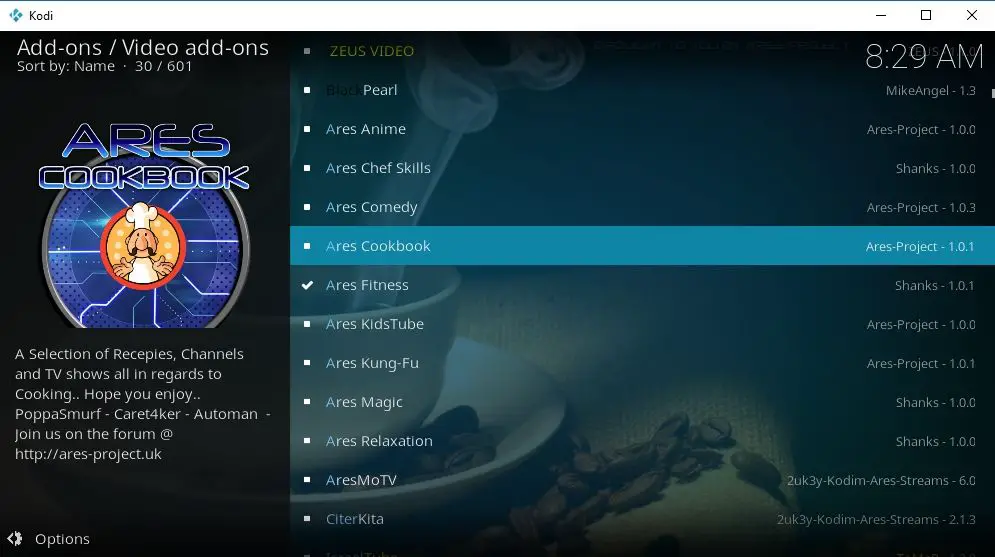995x557 pixels.
Task: Click the checkmark beside Ares Fitness
Action: coord(307,285)
